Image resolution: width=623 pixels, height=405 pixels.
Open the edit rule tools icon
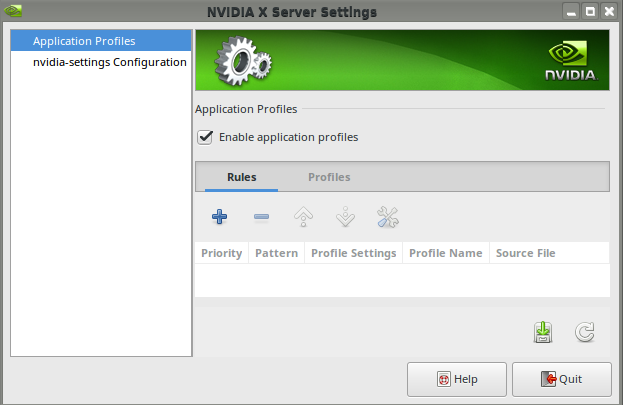(x=387, y=216)
